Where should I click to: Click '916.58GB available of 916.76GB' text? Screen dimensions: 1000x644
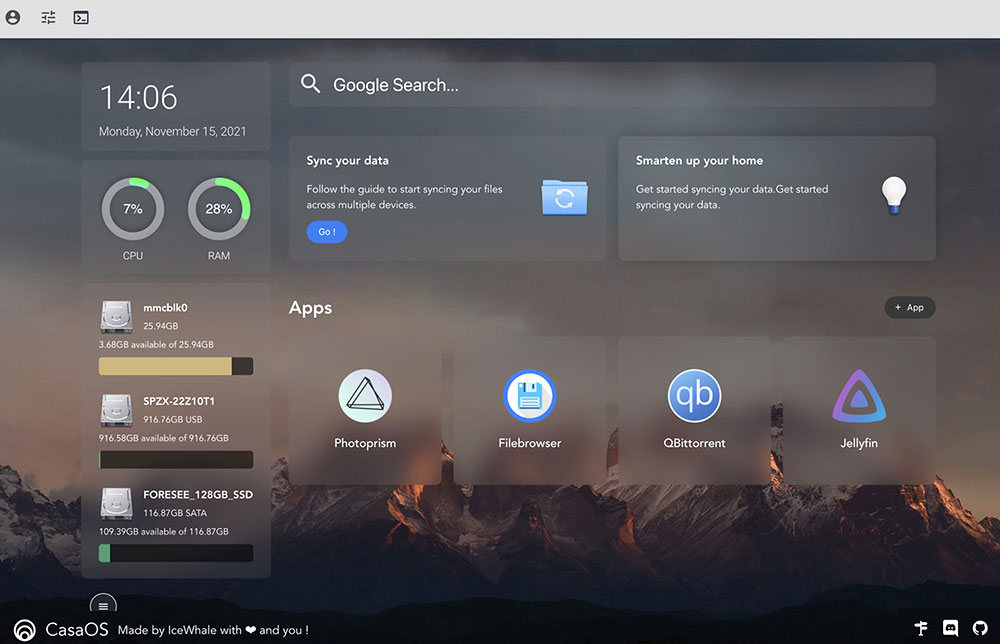point(163,438)
